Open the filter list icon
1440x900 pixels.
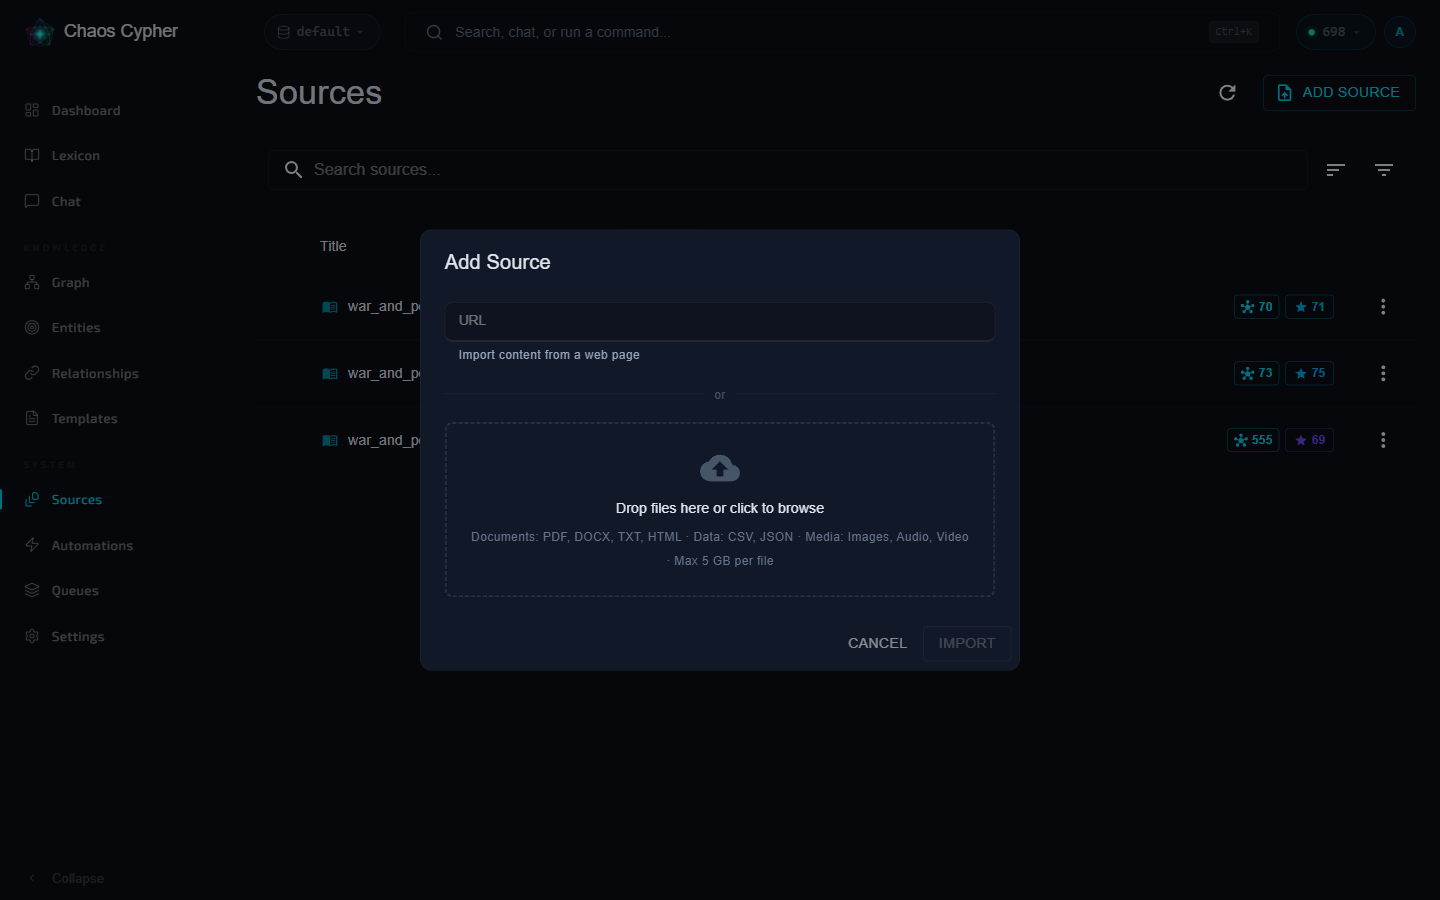(1383, 170)
